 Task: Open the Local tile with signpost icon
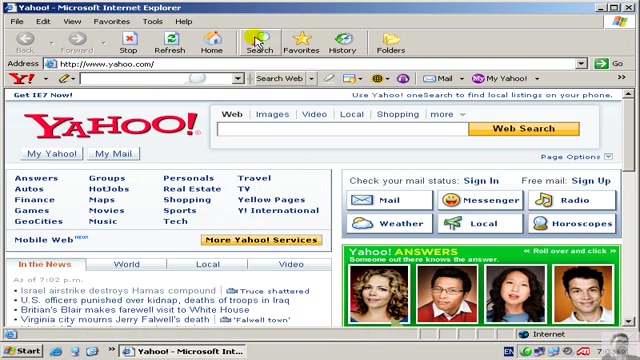click(480, 224)
